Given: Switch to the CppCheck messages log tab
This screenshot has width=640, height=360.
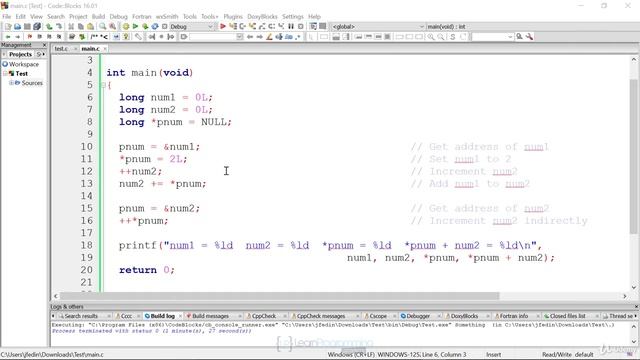Looking at the screenshot, I should [x=320, y=316].
